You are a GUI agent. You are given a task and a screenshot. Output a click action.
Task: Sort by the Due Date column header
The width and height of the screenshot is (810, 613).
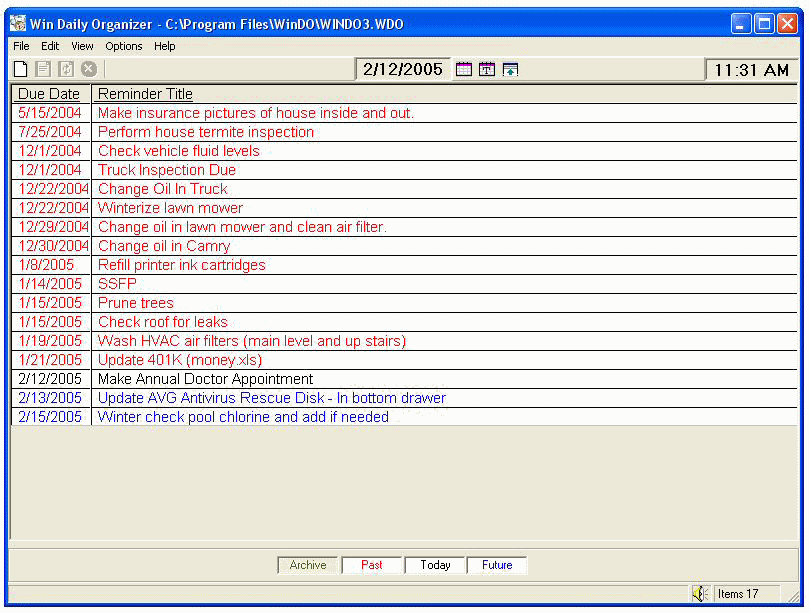(51, 94)
